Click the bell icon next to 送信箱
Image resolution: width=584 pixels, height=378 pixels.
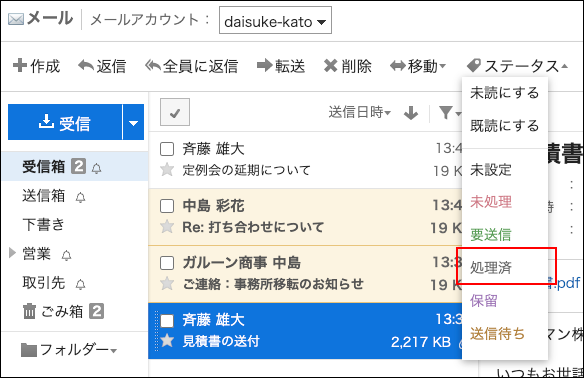[80, 197]
